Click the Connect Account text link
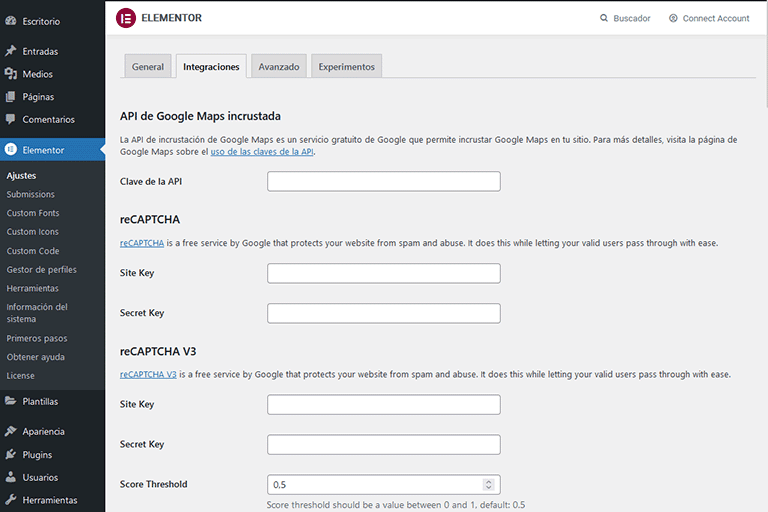This screenshot has height=512, width=768. [716, 18]
